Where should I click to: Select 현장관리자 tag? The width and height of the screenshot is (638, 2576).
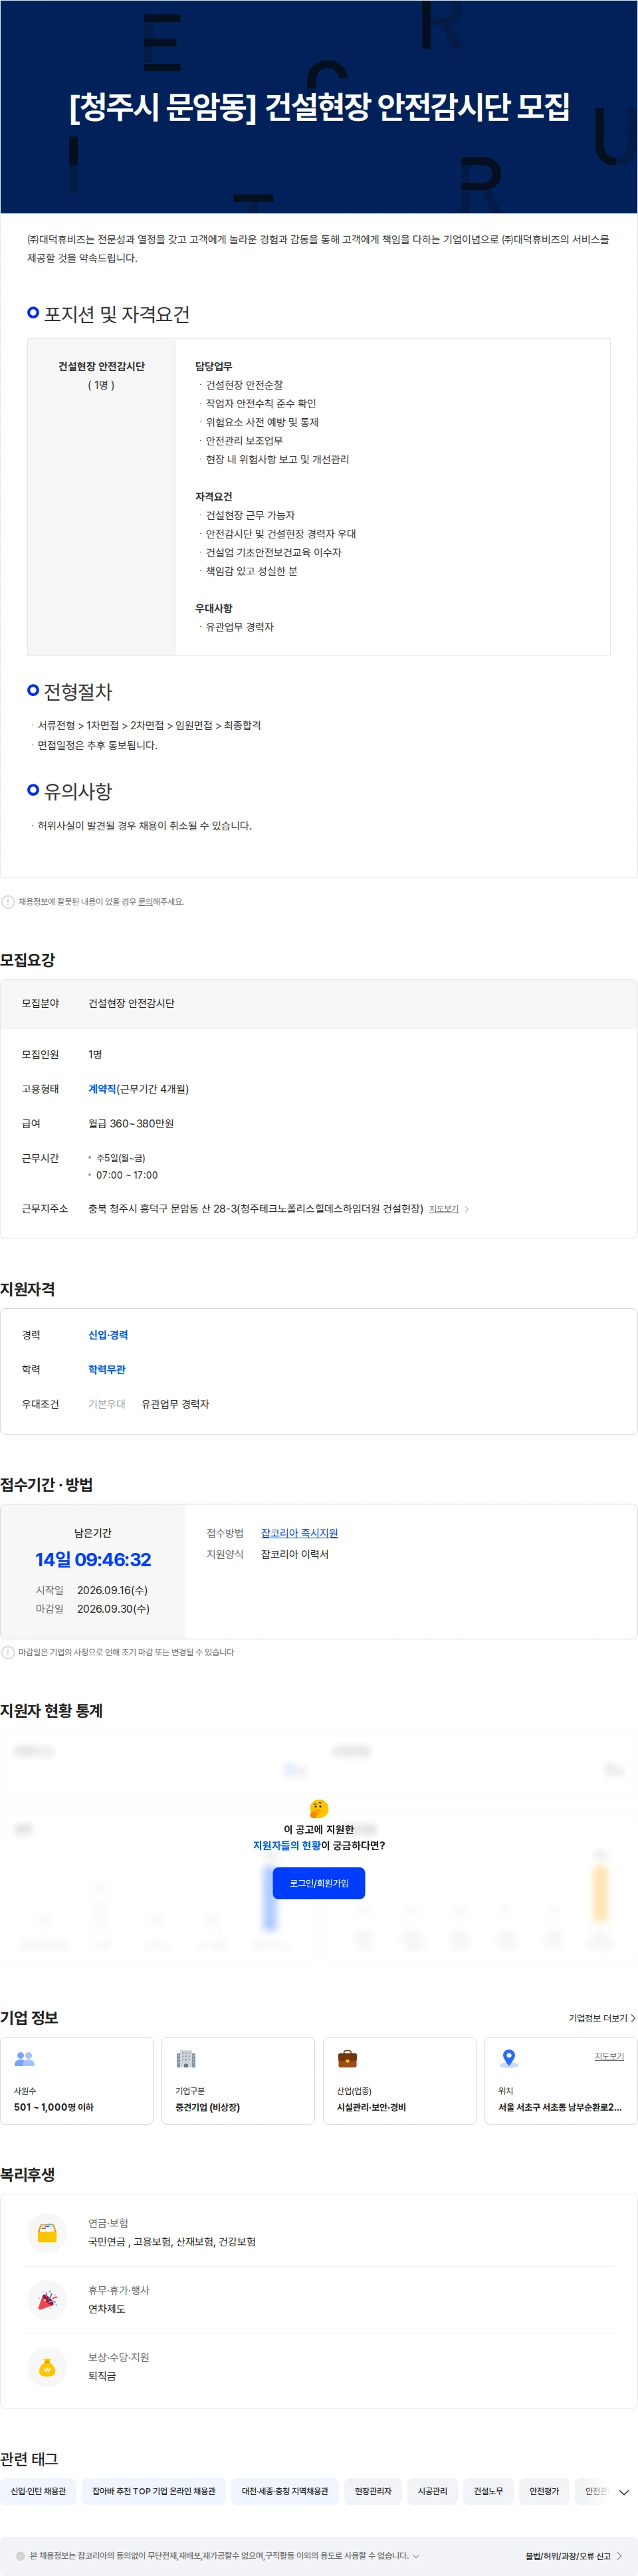373,2491
